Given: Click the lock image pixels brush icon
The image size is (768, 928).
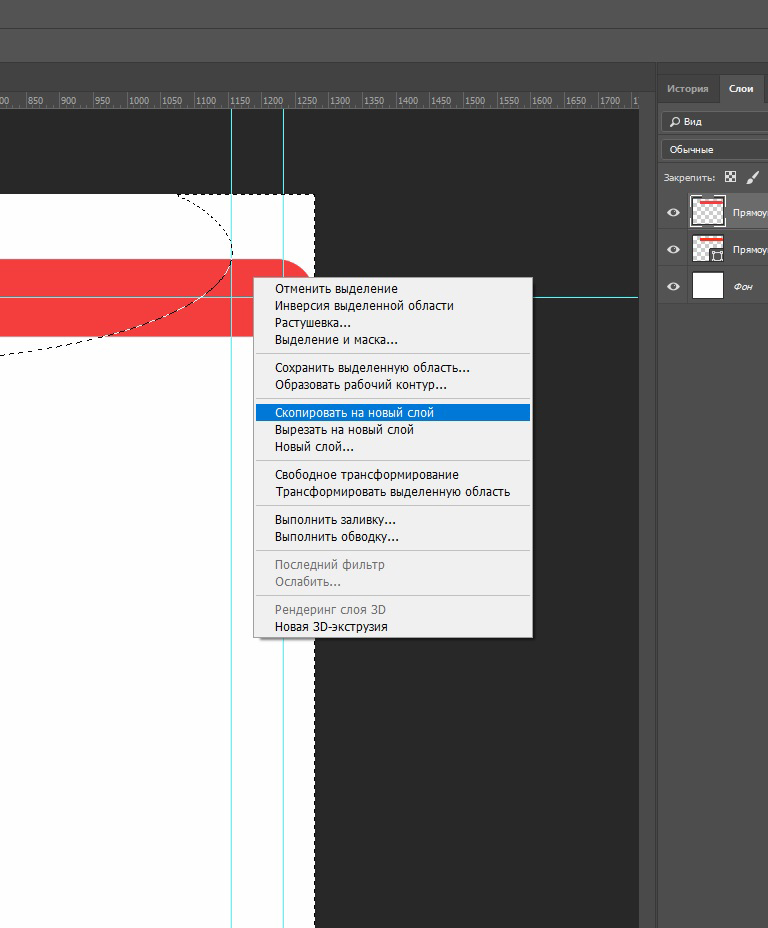Looking at the screenshot, I should click(753, 177).
